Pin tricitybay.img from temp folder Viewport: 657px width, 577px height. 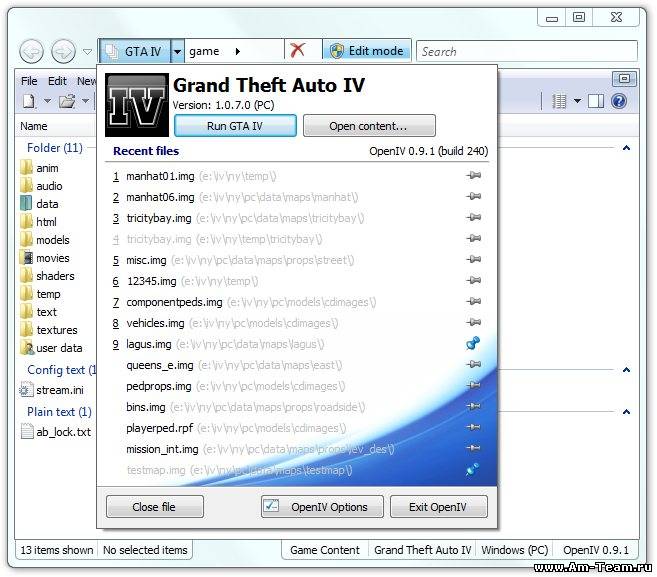[x=473, y=238]
